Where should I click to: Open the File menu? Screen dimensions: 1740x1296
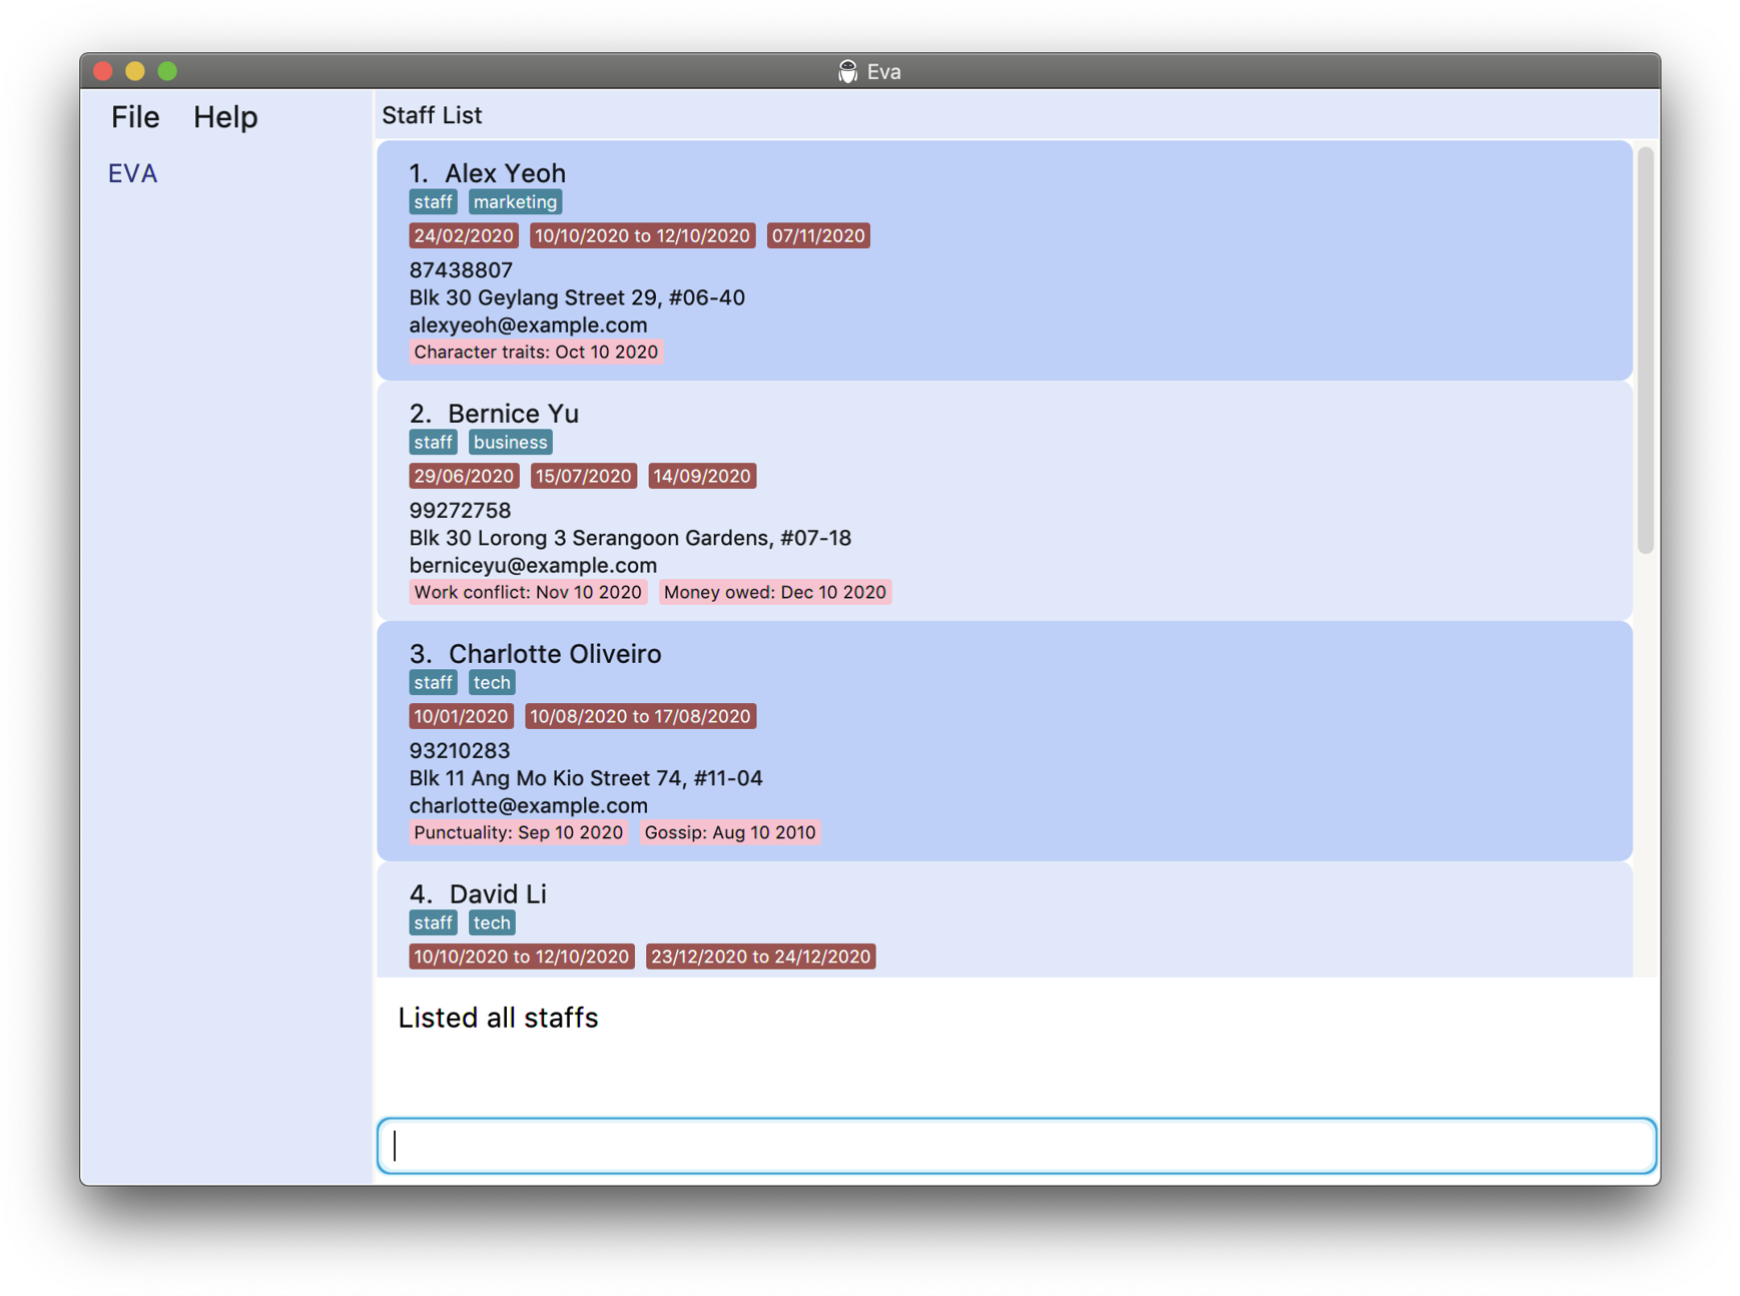tap(135, 117)
